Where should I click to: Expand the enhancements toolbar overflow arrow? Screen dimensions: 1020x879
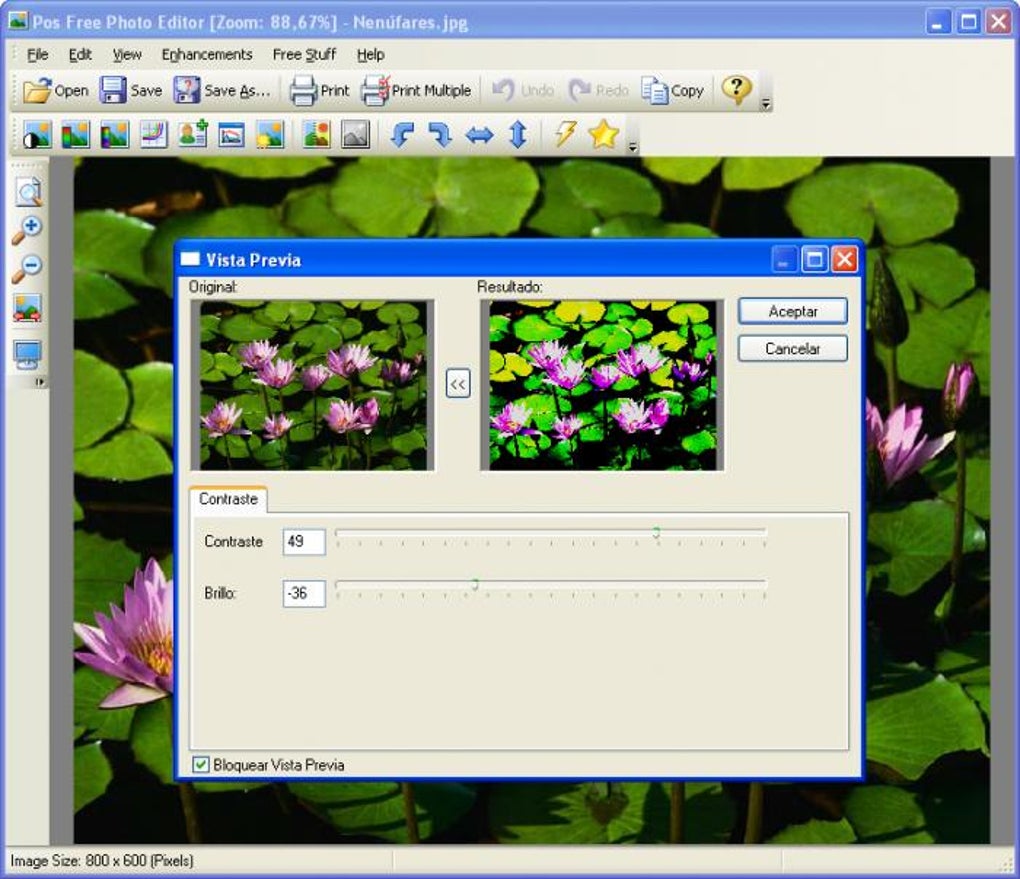(633, 148)
